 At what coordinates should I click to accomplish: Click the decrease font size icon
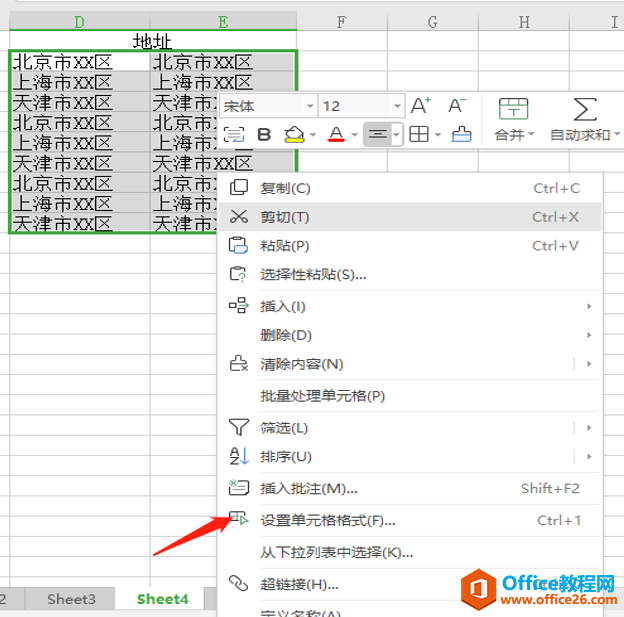pos(457,106)
